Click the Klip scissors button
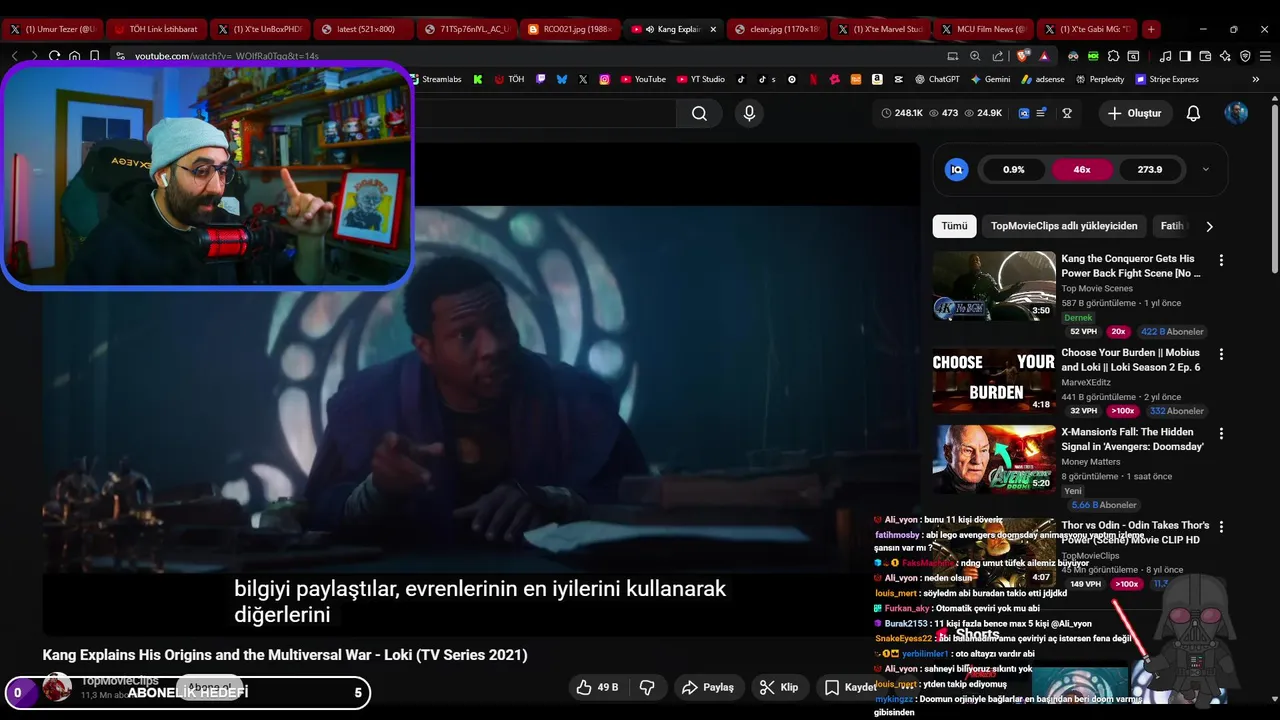 pyautogui.click(x=778, y=687)
